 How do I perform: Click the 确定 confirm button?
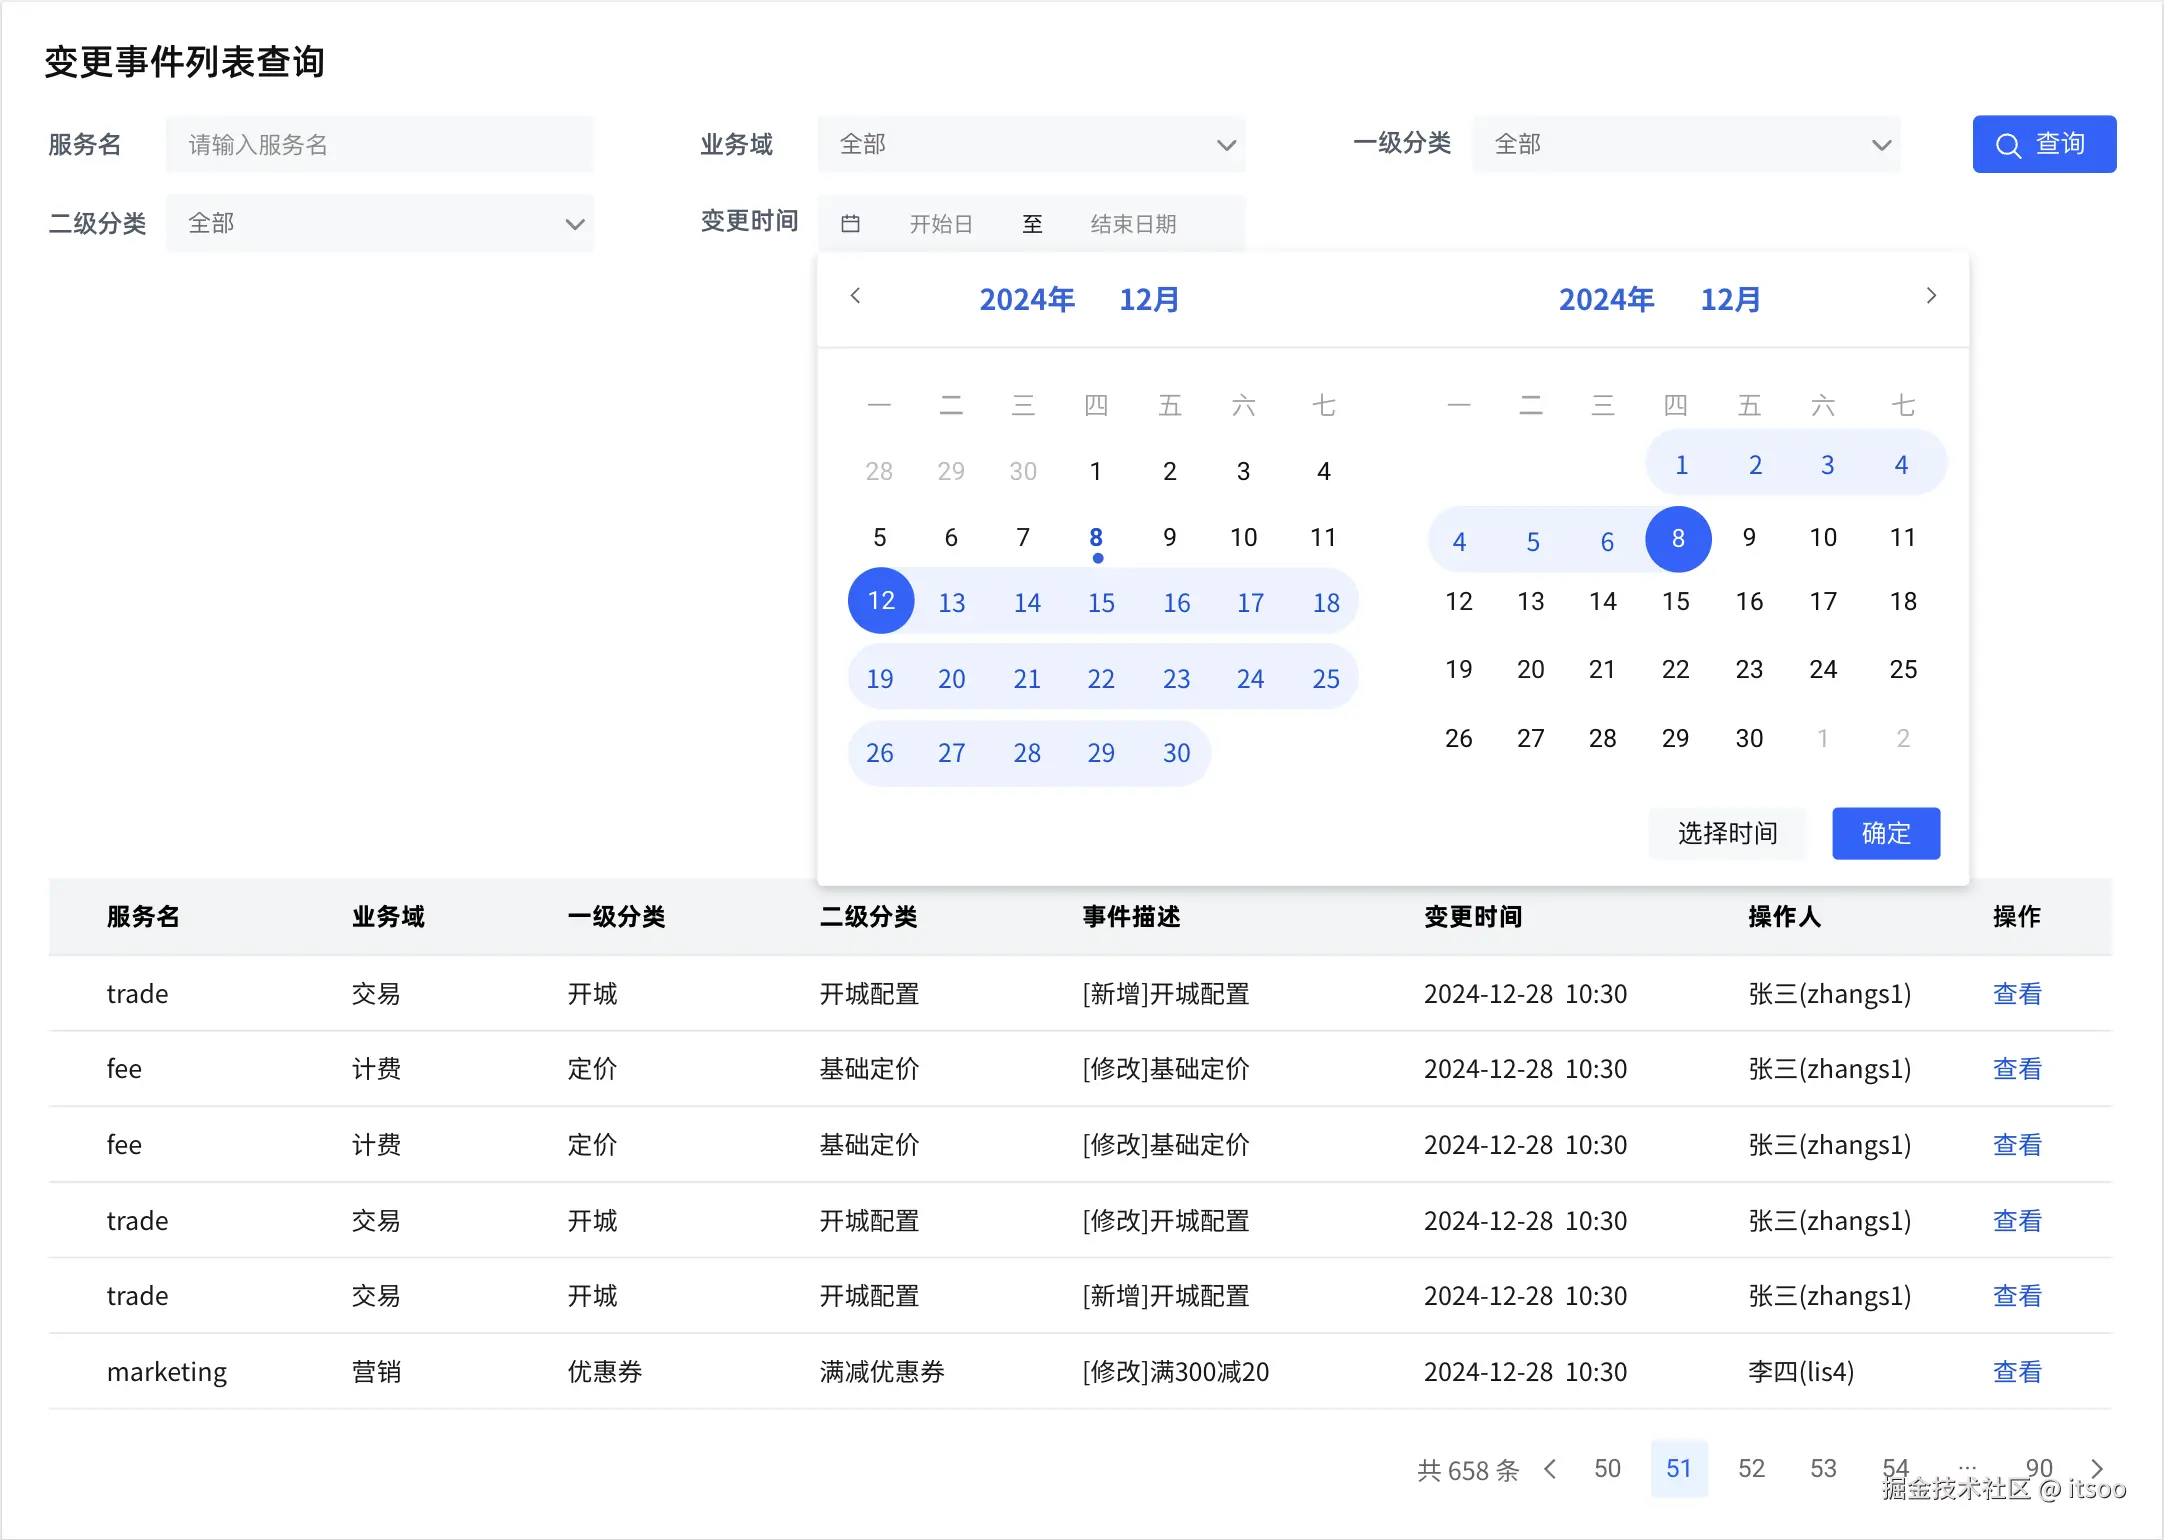point(1885,833)
